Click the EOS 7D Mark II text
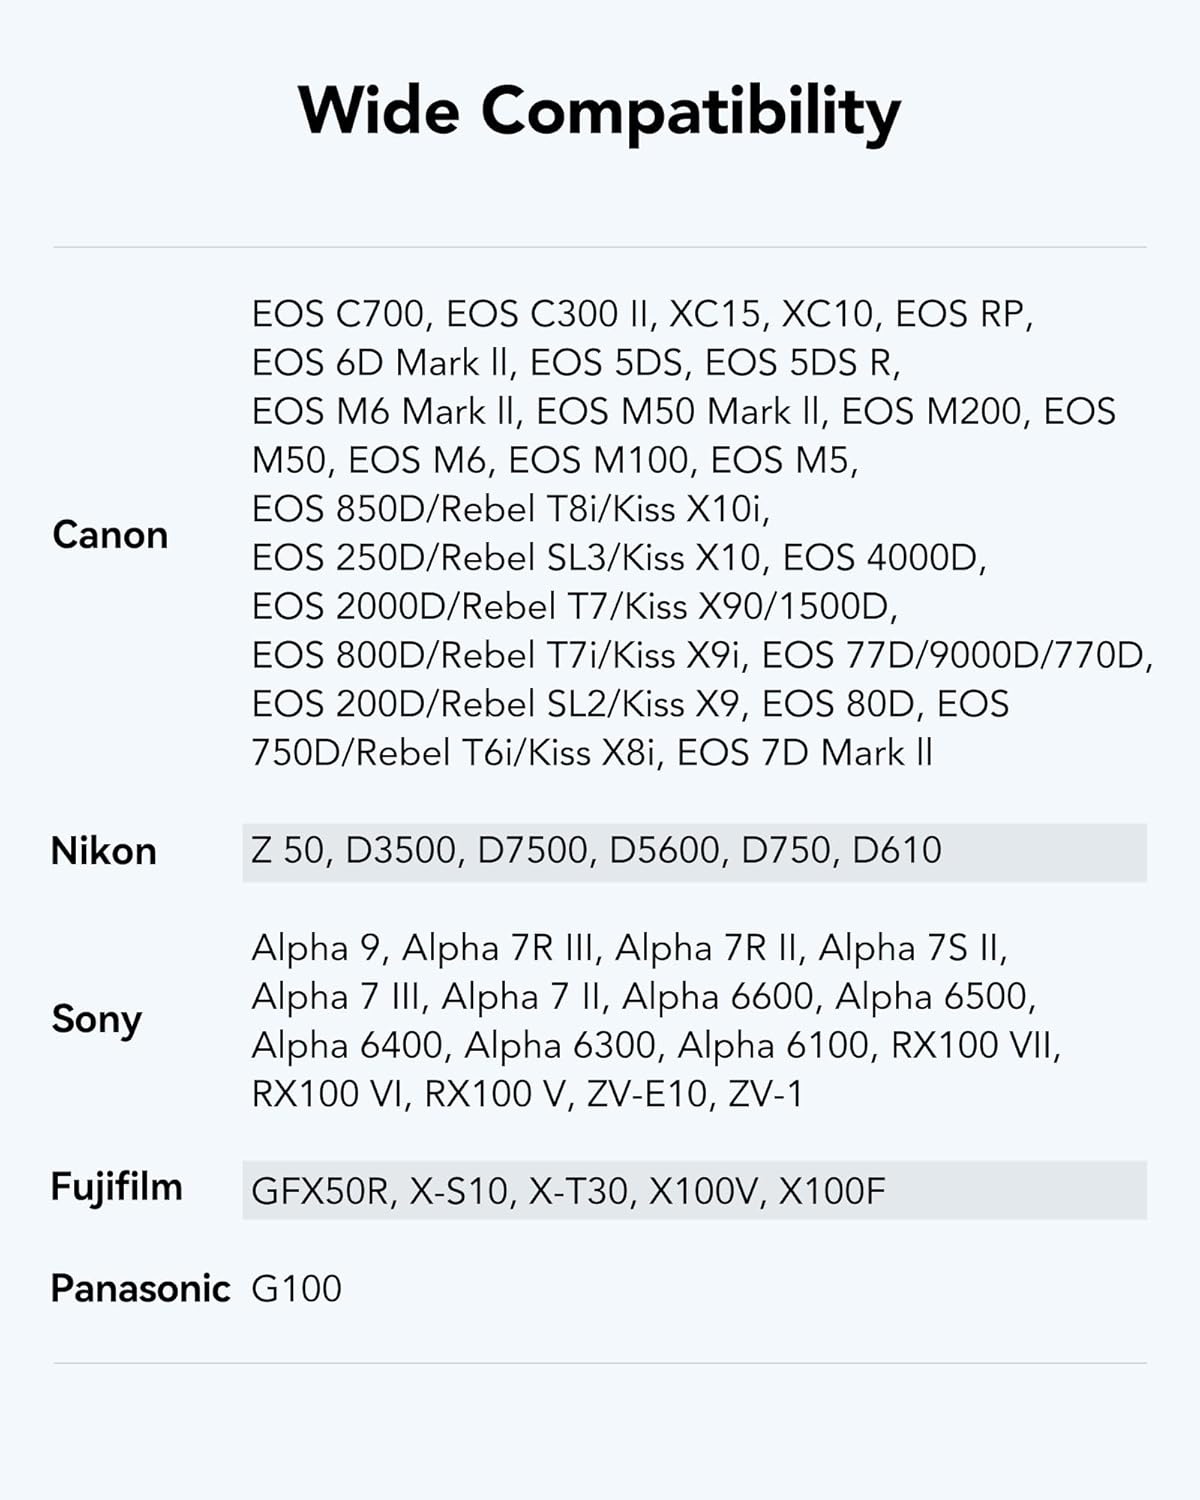This screenshot has width=1200, height=1500. [804, 752]
